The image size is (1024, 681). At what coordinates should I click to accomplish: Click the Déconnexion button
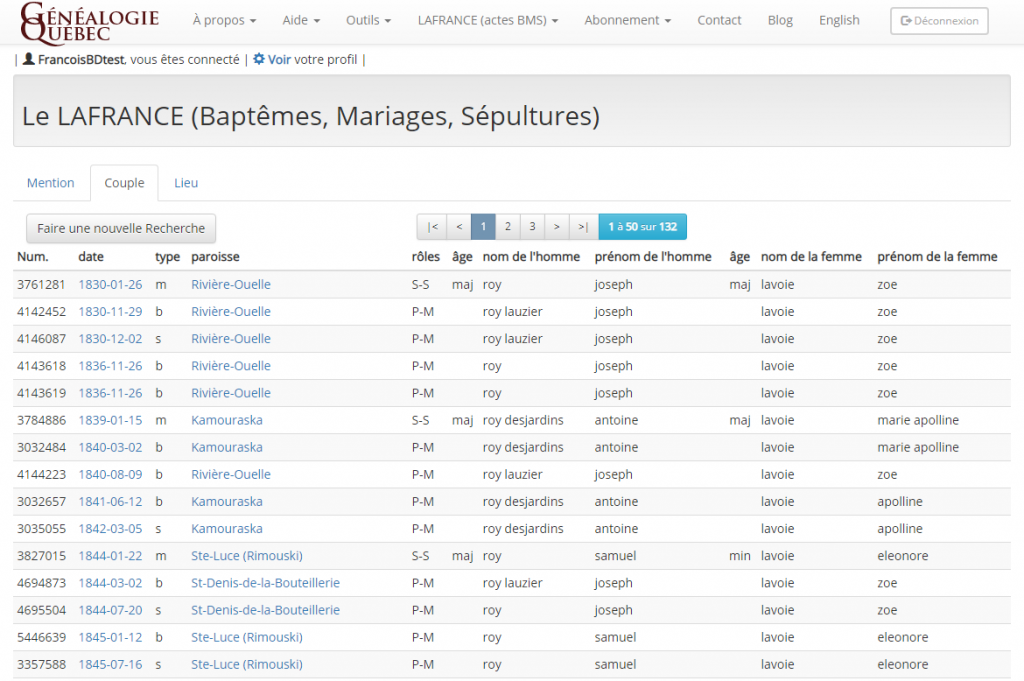click(939, 21)
